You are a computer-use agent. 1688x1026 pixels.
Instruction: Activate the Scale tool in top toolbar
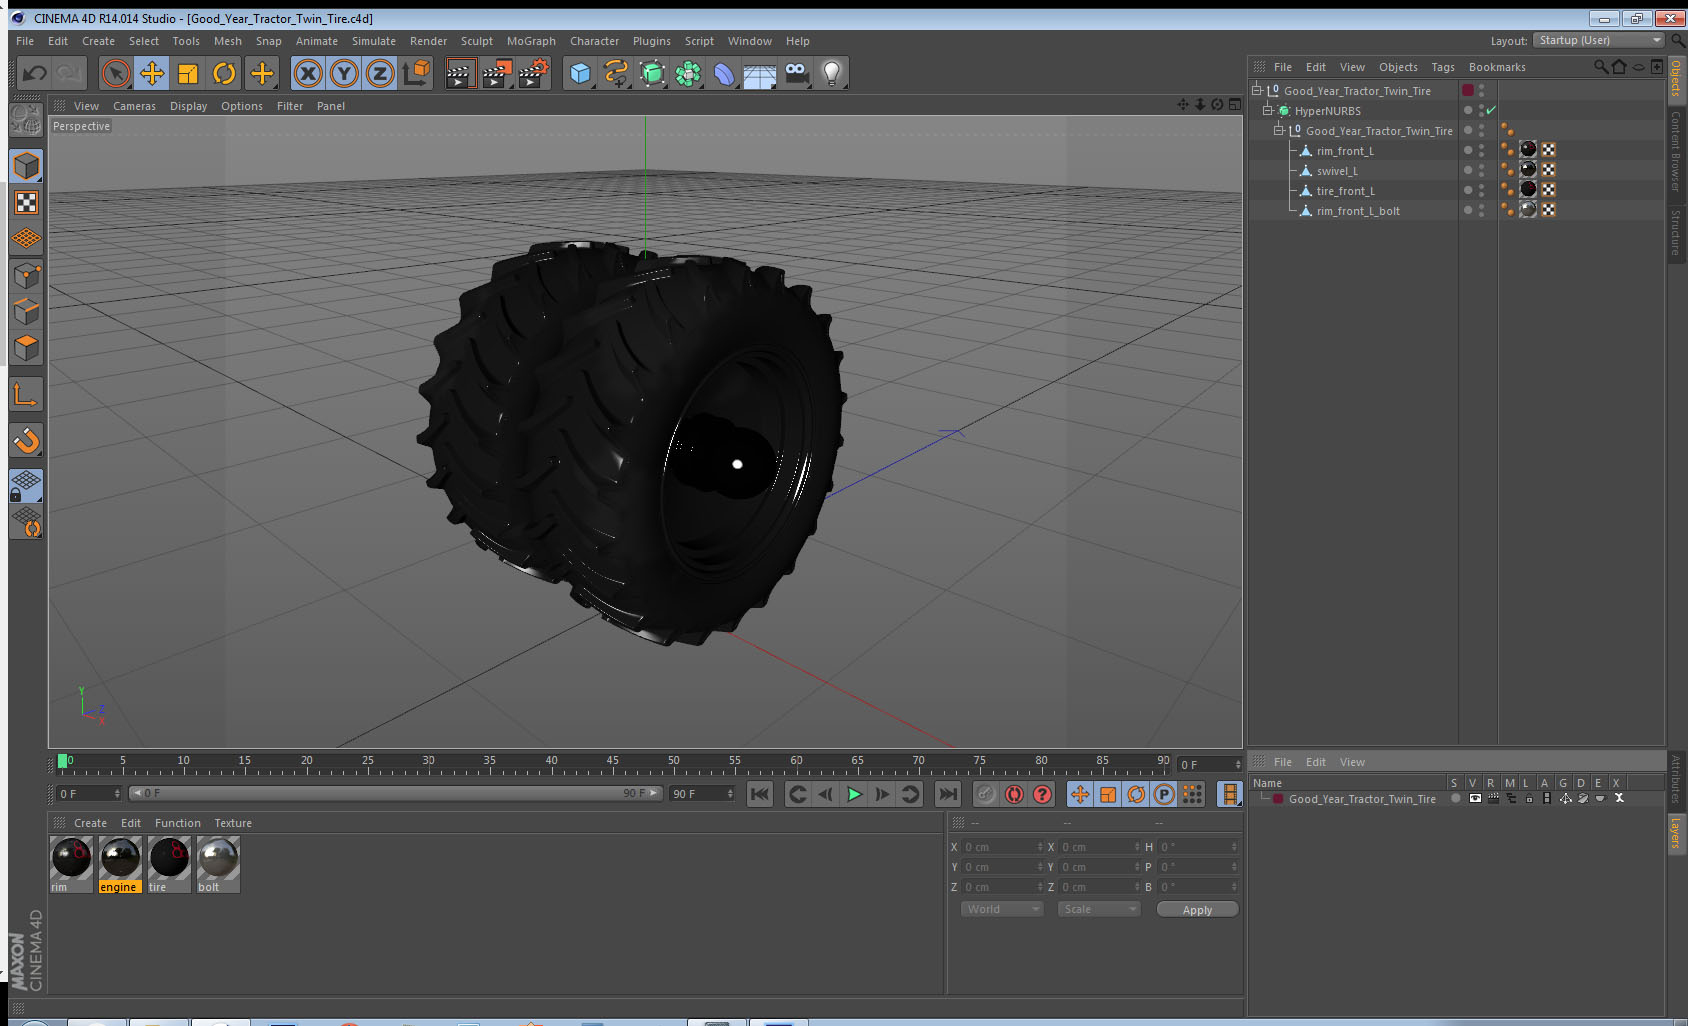[x=188, y=73]
